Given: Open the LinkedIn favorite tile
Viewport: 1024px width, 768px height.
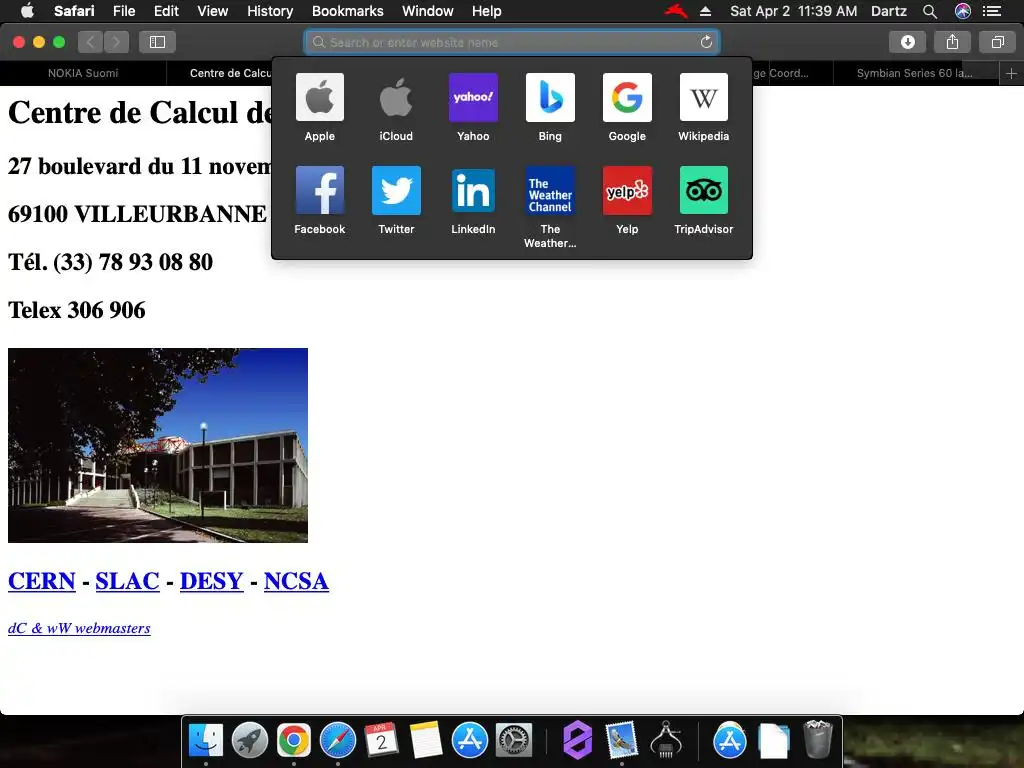Looking at the screenshot, I should (473, 190).
